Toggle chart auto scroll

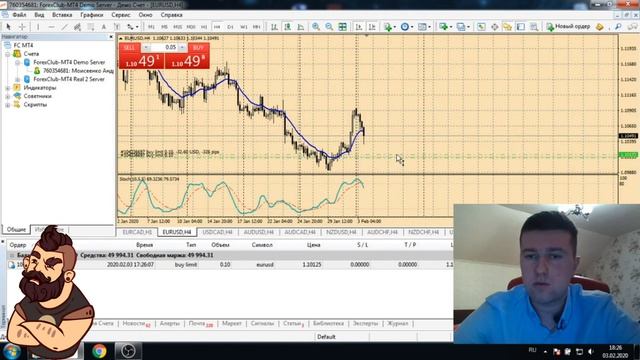click(x=359, y=27)
